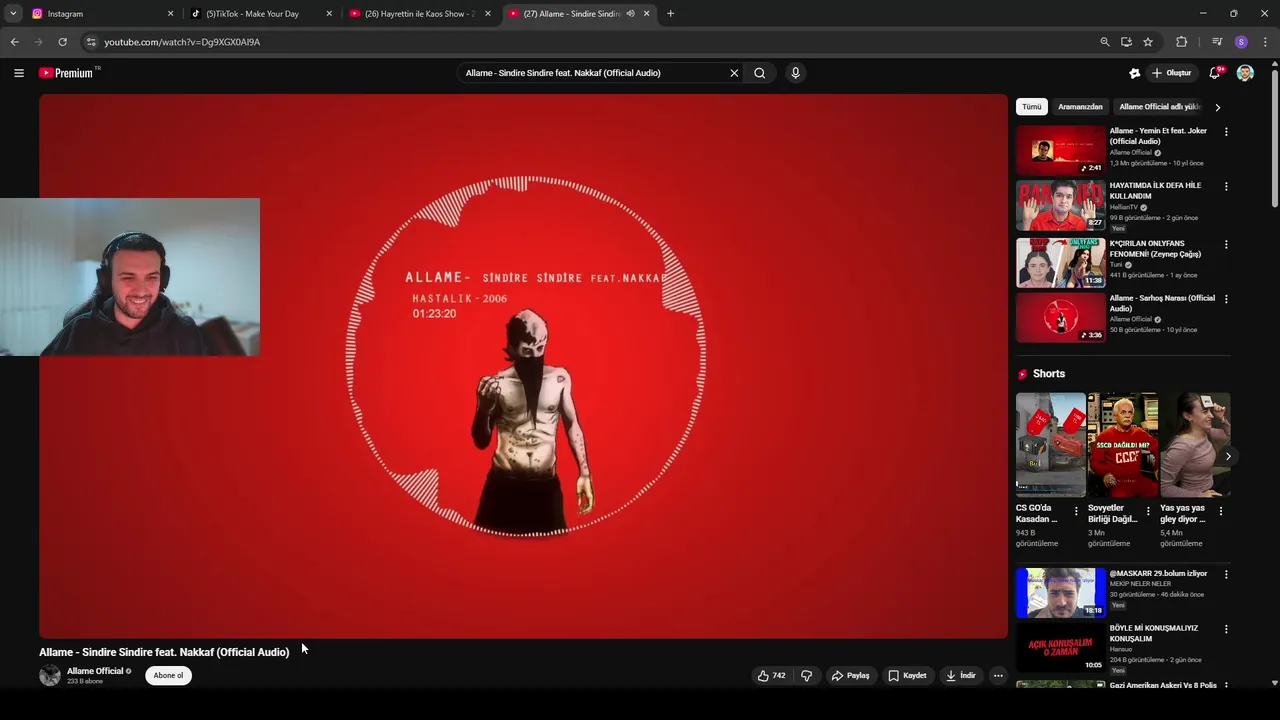Viewport: 1280px width, 720px height.
Task: Open the CS GO'da Kasadan short thumbnail
Action: point(1050,444)
